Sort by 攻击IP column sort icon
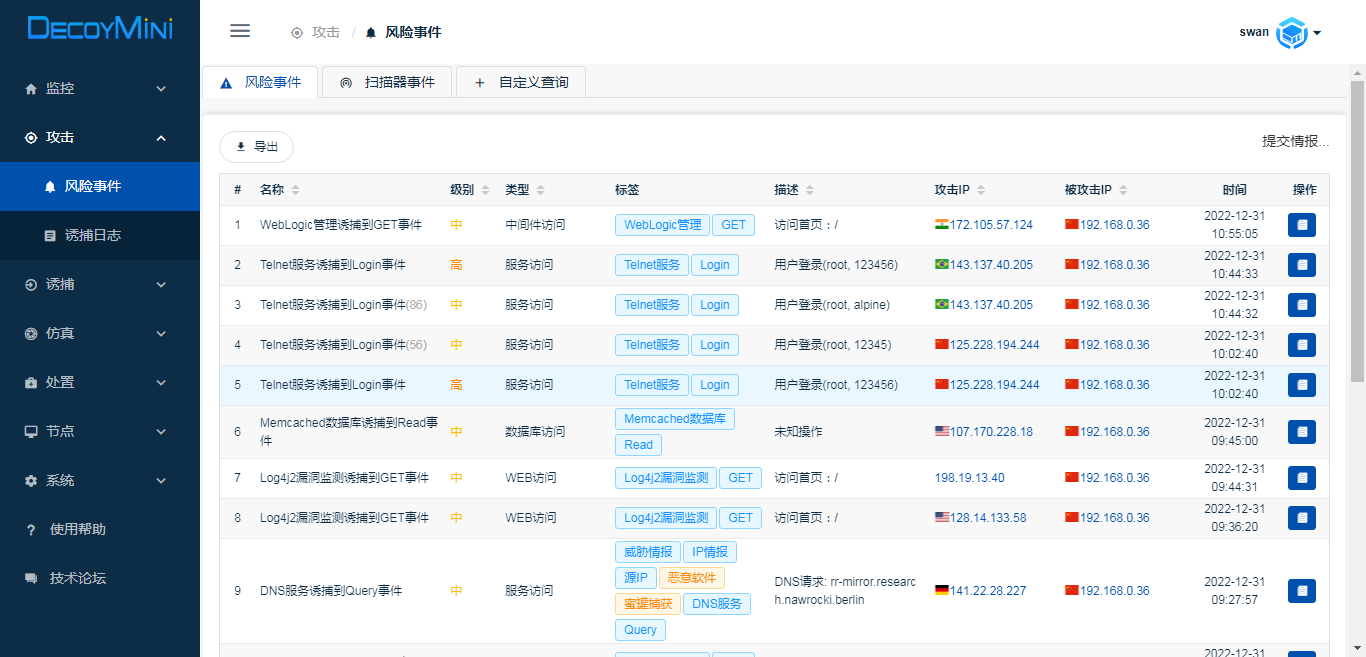 [980, 190]
